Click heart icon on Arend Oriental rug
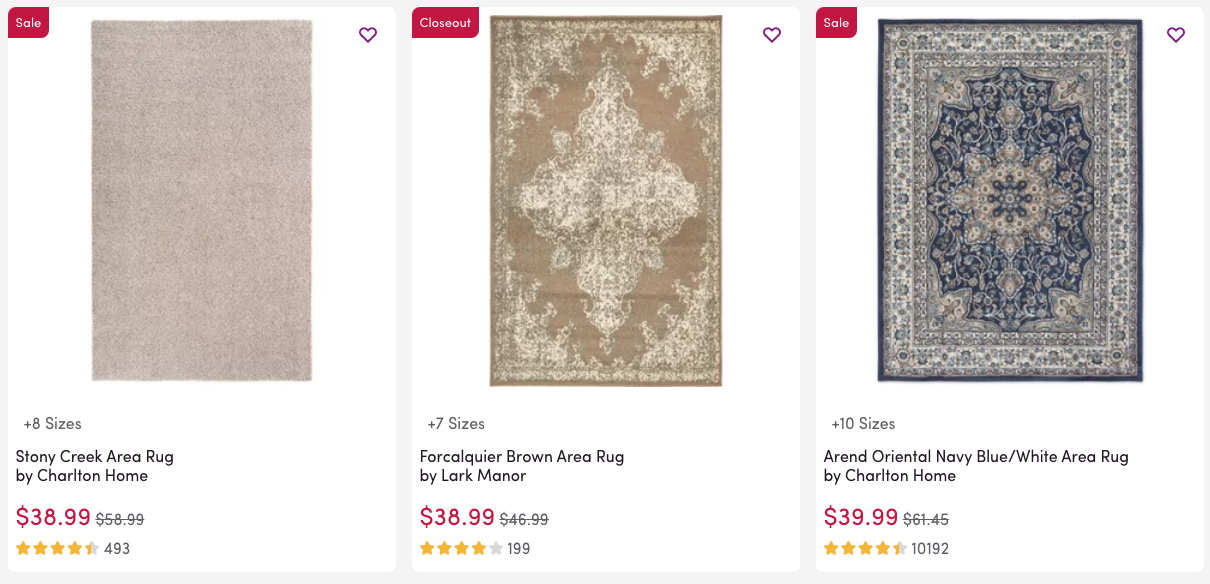 1176,35
